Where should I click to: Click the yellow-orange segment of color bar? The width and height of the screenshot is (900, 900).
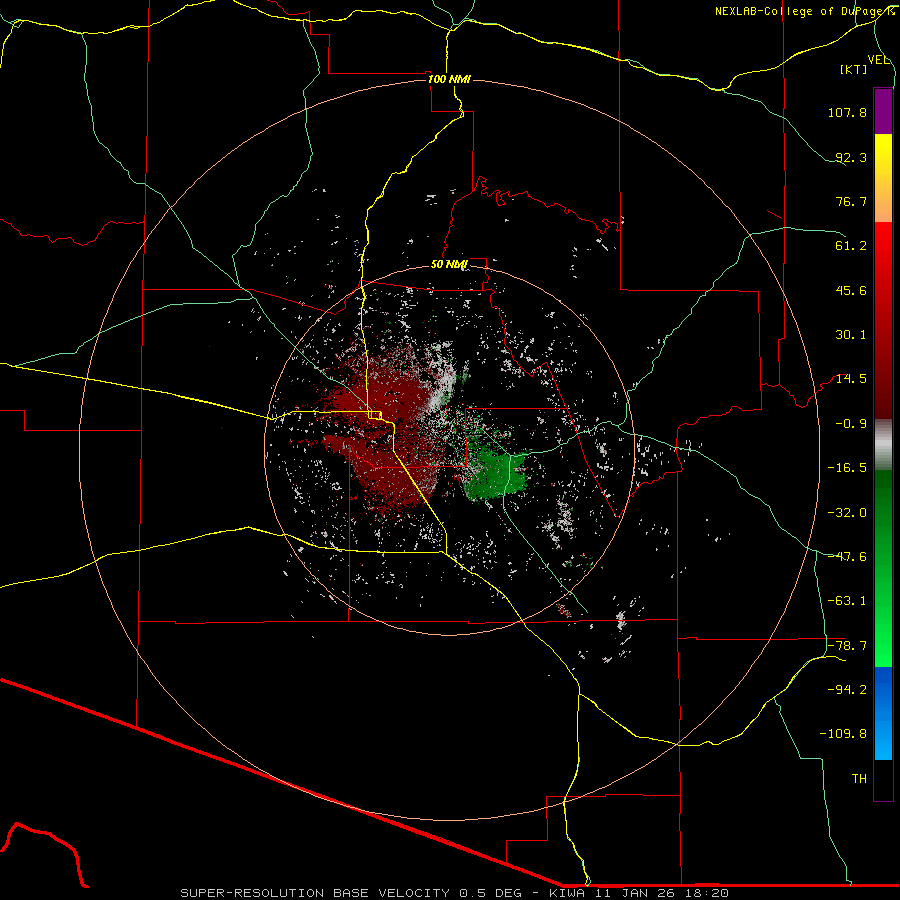883,178
